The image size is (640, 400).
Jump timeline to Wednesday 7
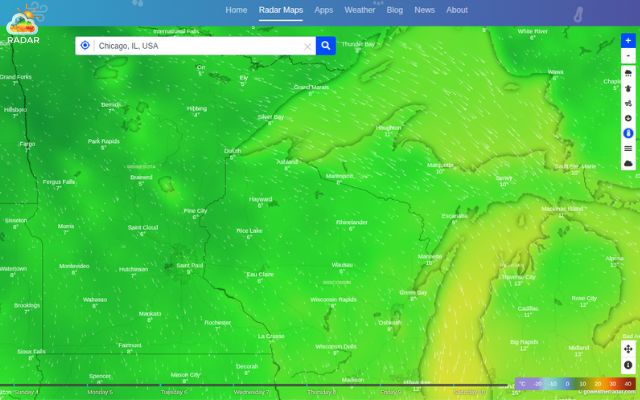pos(251,392)
